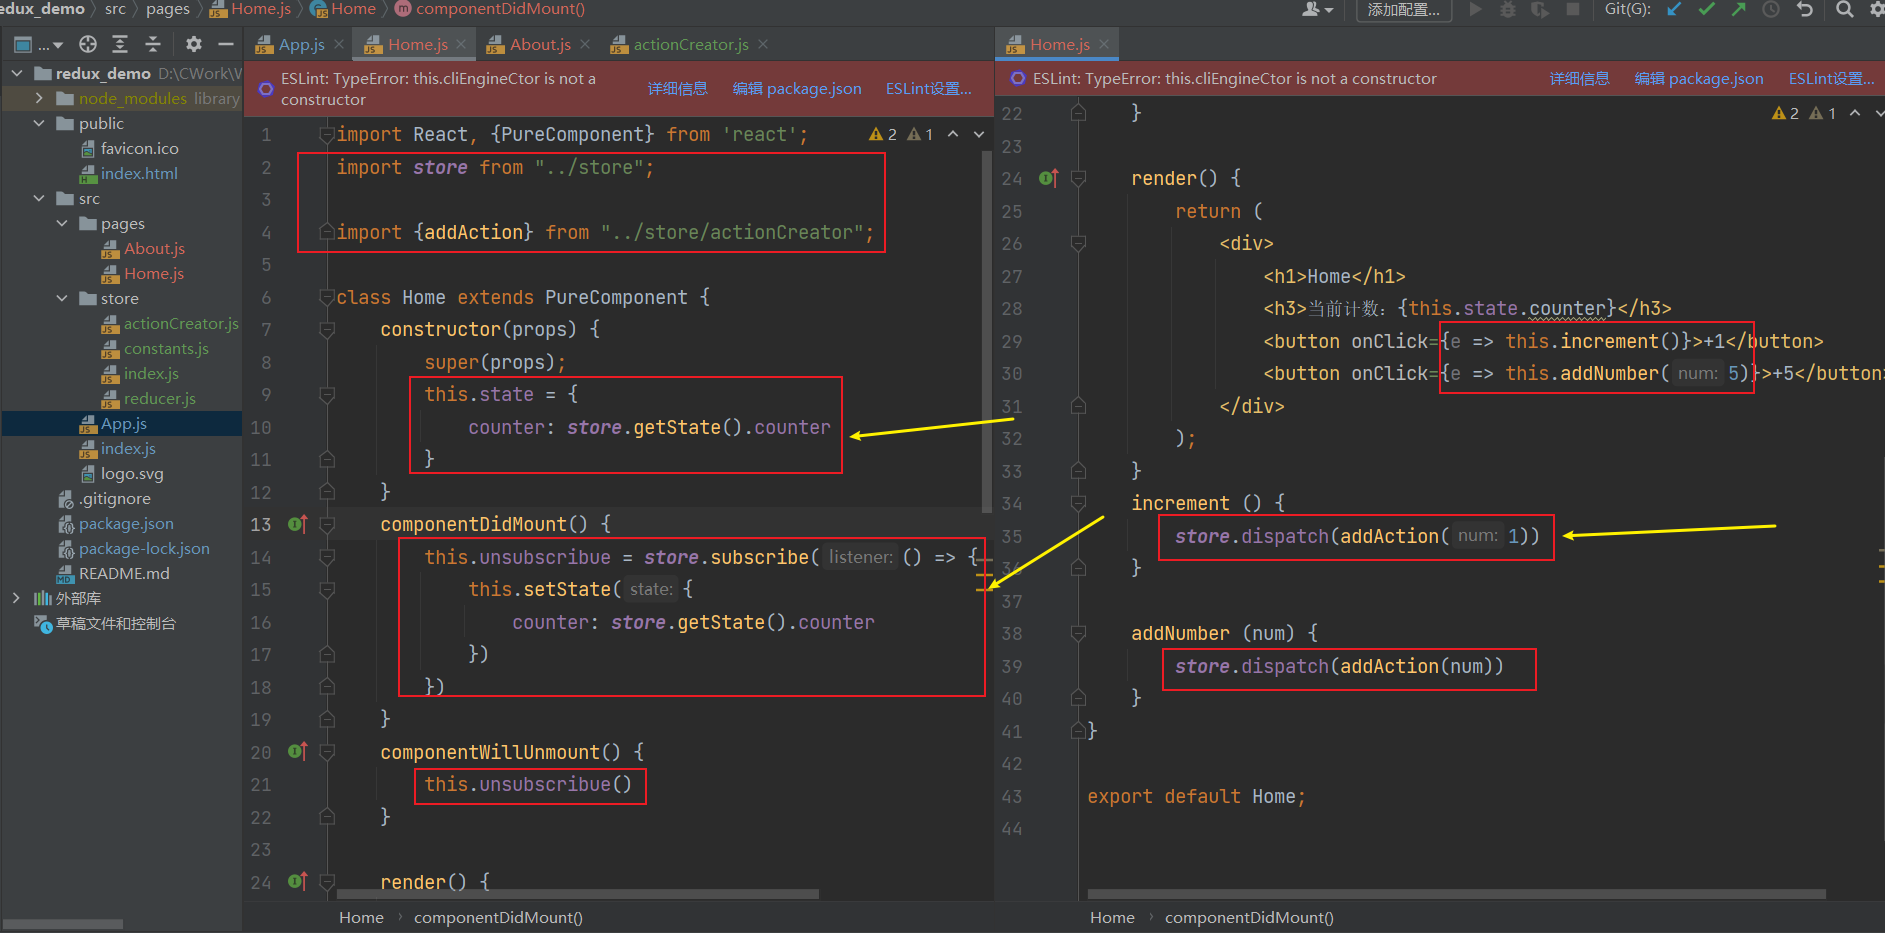Open favicon.ico in project tree
This screenshot has width=1885, height=933.
tap(140, 148)
